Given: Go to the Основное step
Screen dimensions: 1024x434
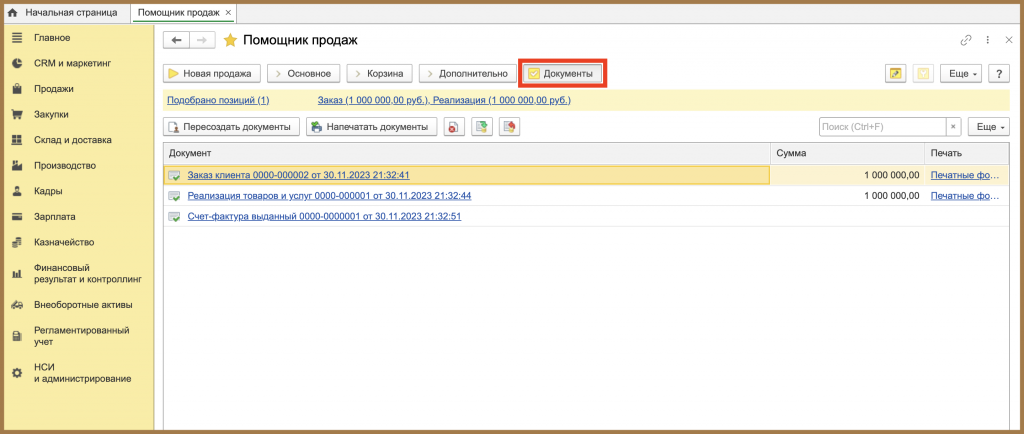Looking at the screenshot, I should tap(304, 74).
